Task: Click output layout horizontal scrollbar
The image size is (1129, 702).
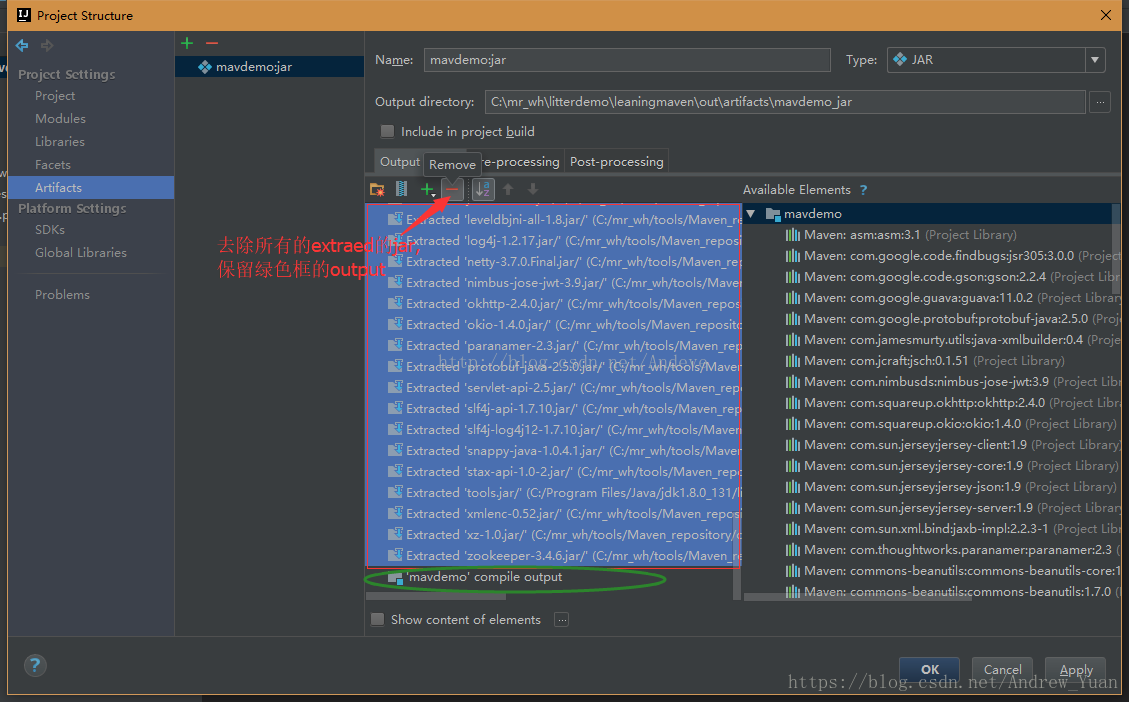Action: coord(436,596)
